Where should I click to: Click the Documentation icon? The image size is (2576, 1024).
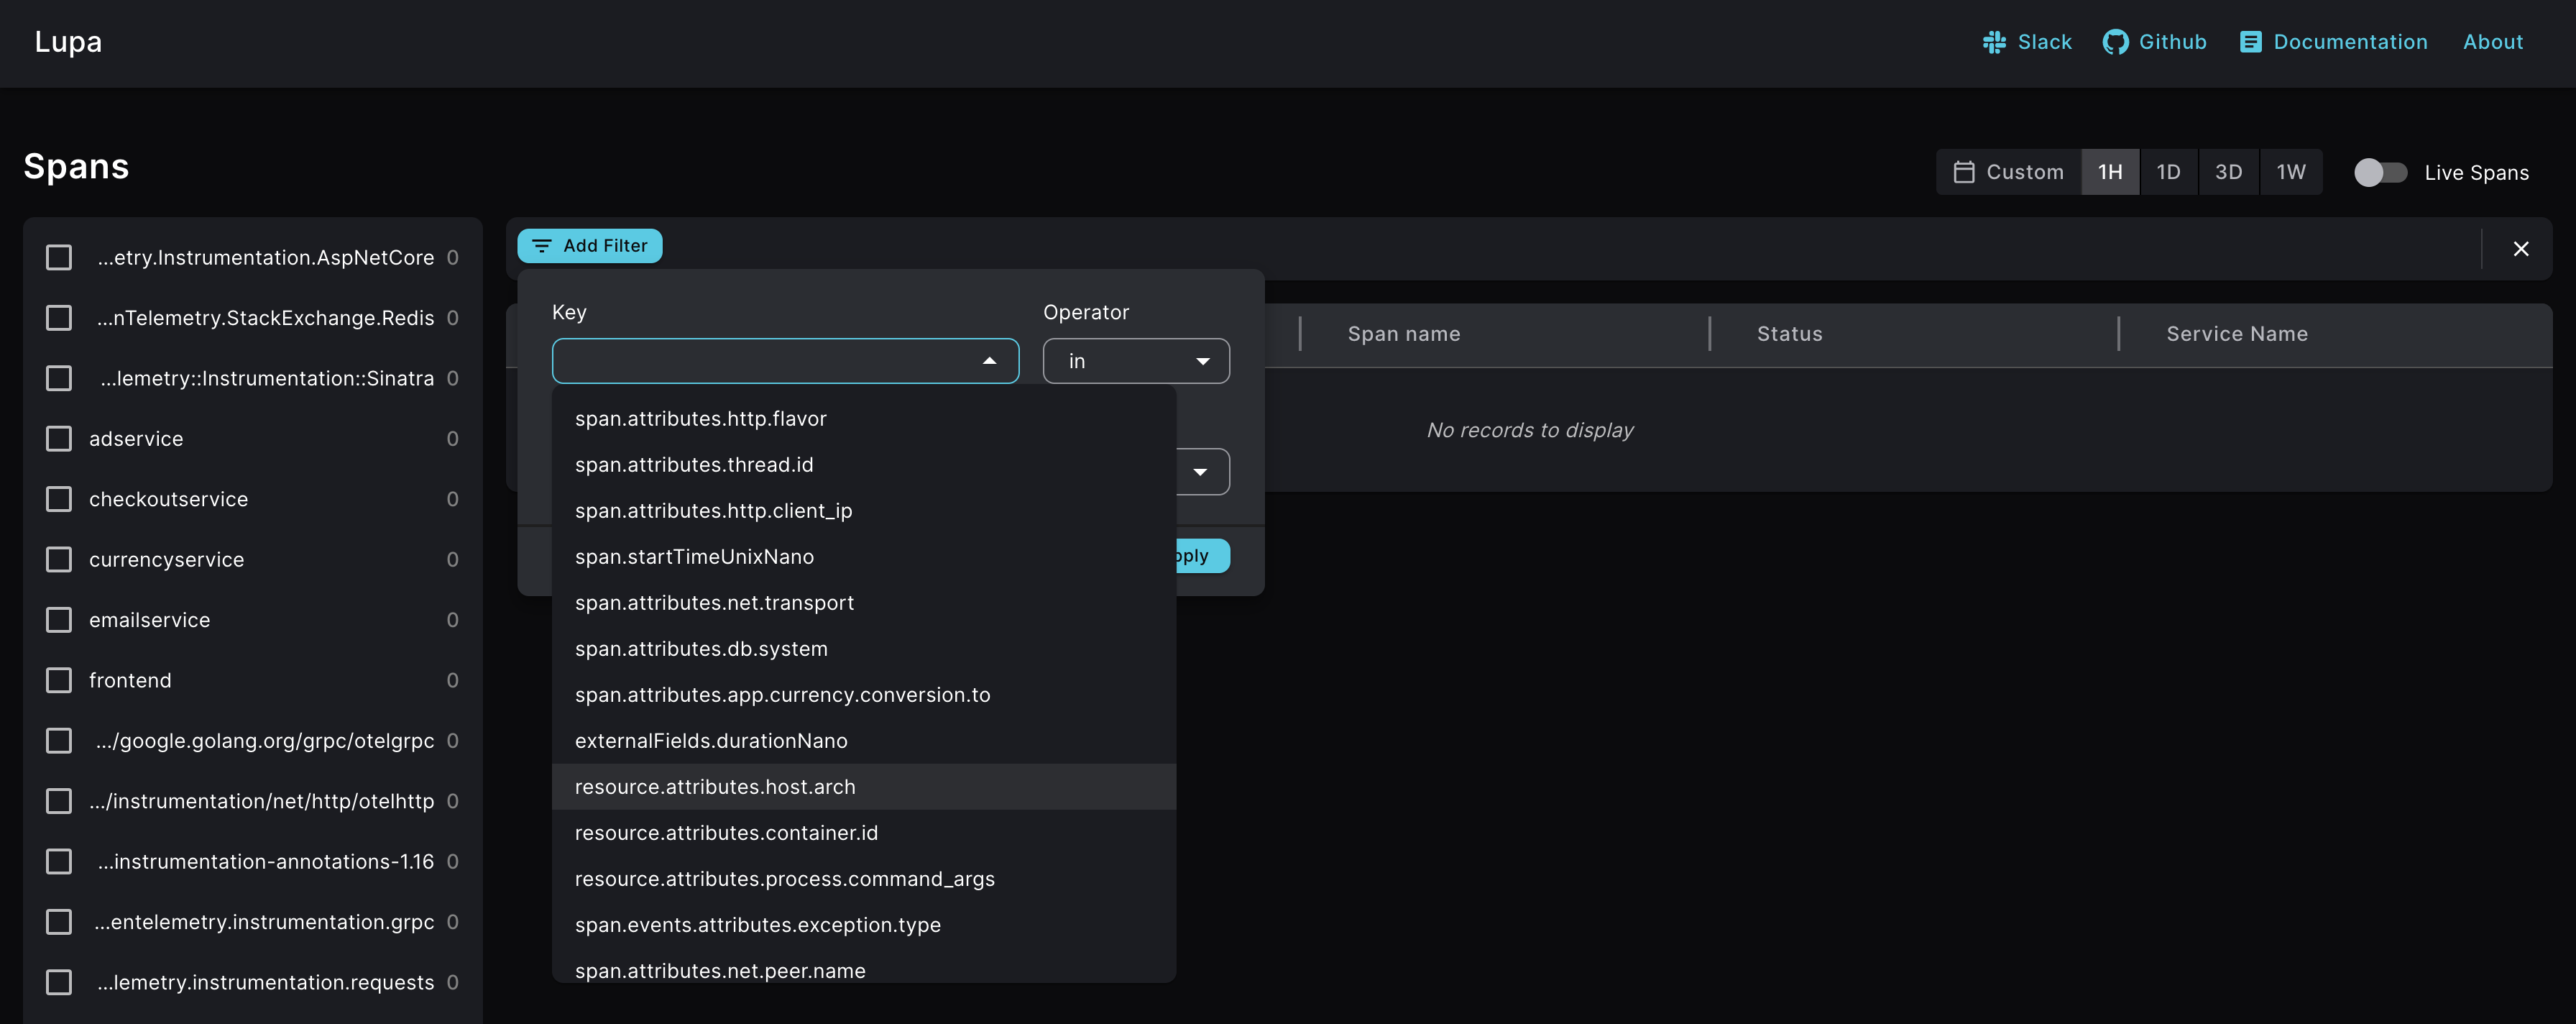coord(2252,41)
